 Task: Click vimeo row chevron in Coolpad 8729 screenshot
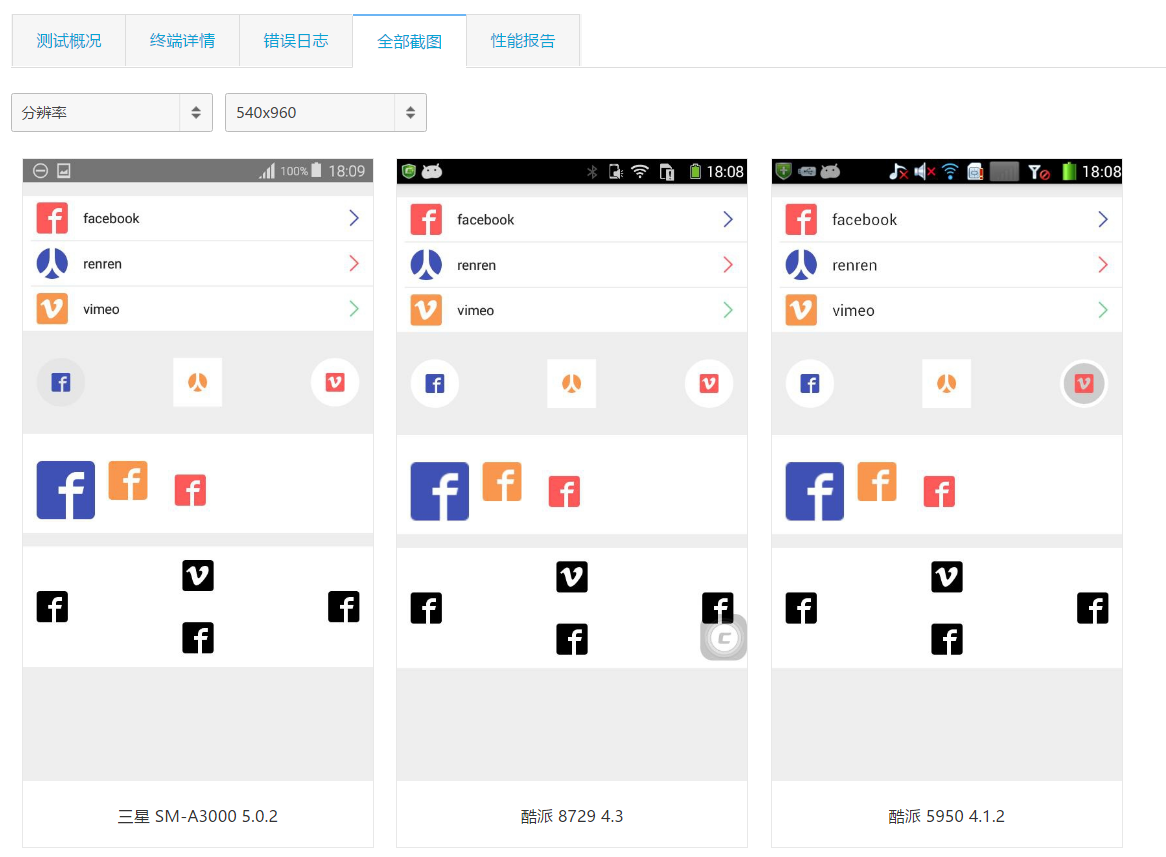[728, 310]
